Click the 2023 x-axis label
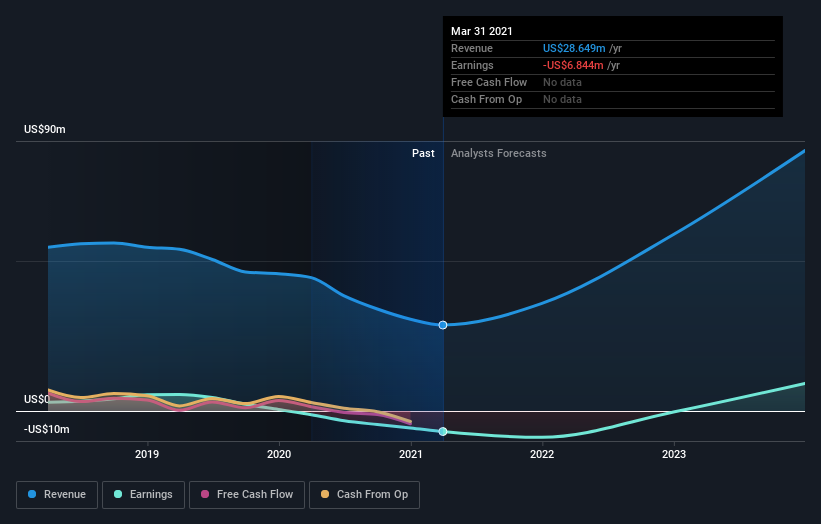 [674, 454]
